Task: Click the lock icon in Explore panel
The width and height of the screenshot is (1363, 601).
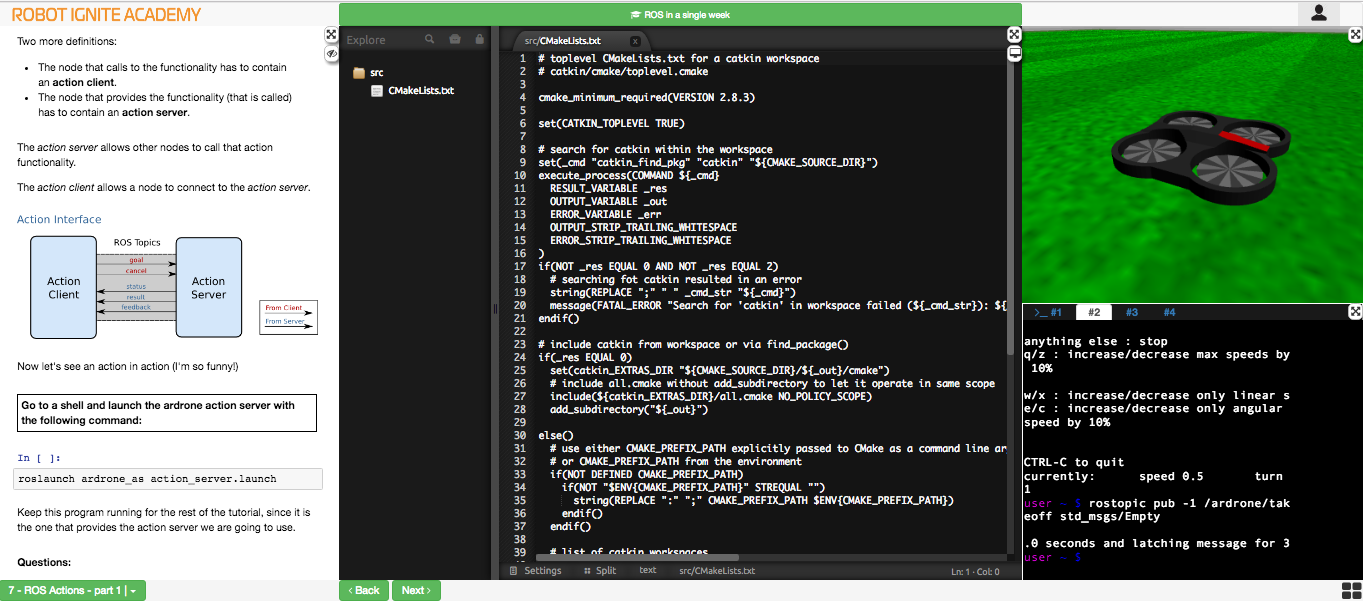Action: point(480,40)
